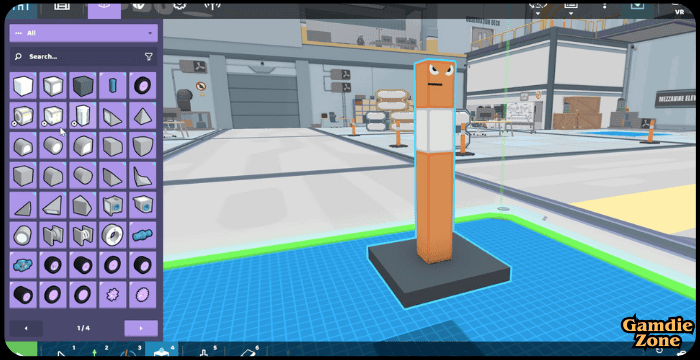
Task: Select the plain white cube block
Action: tap(23, 85)
